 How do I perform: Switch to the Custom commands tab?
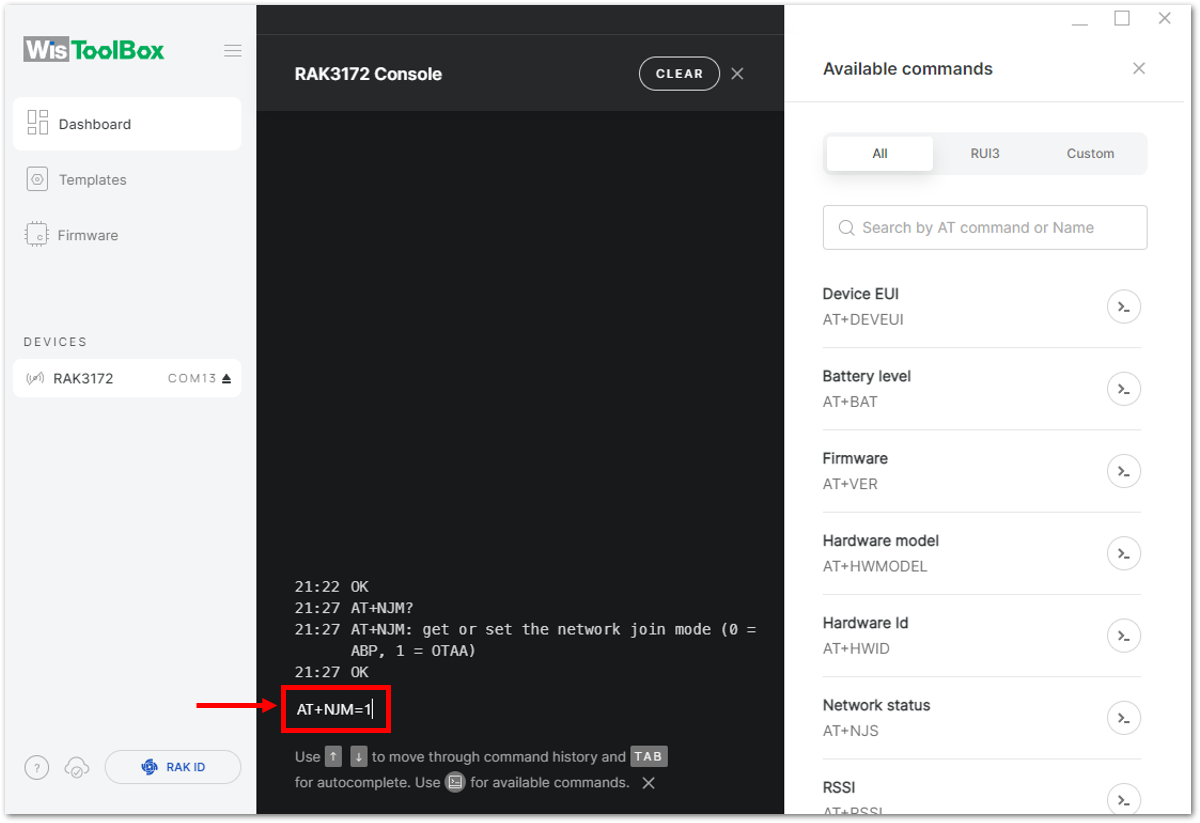point(1090,154)
